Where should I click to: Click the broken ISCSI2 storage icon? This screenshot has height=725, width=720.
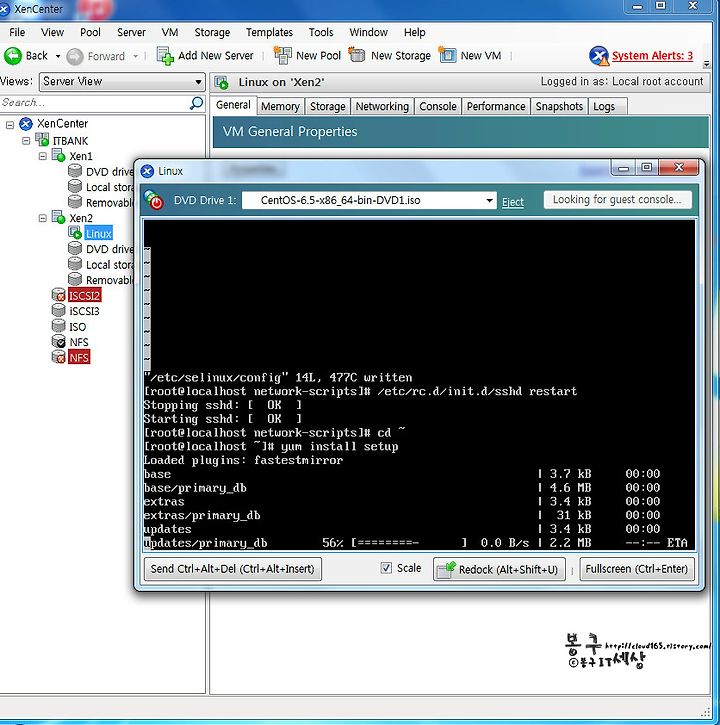[x=59, y=295]
